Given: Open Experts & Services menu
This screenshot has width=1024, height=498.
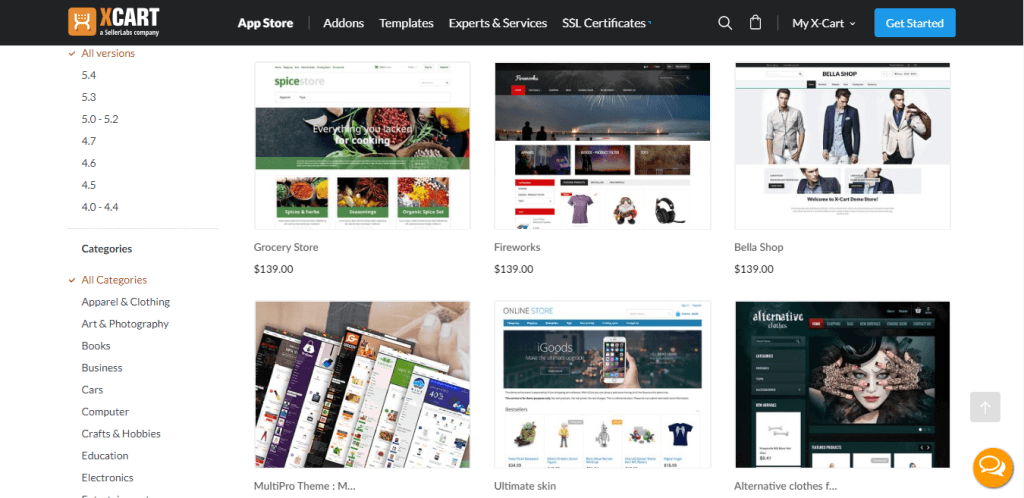Looking at the screenshot, I should coord(498,23).
